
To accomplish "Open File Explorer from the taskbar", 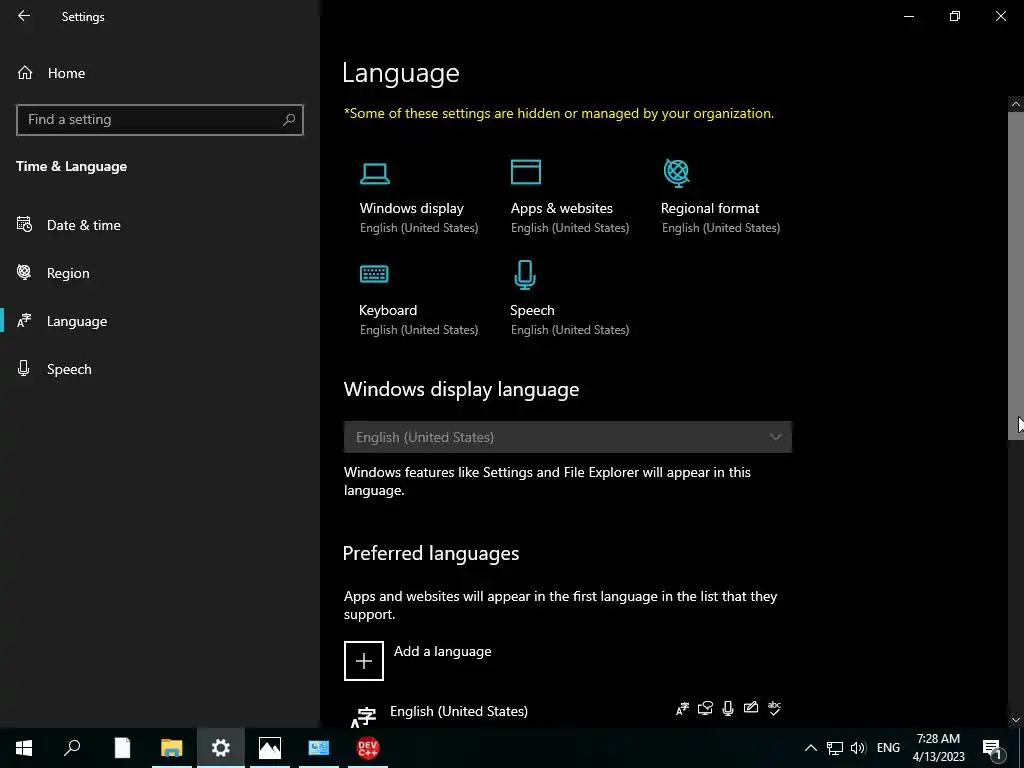I will pos(172,748).
